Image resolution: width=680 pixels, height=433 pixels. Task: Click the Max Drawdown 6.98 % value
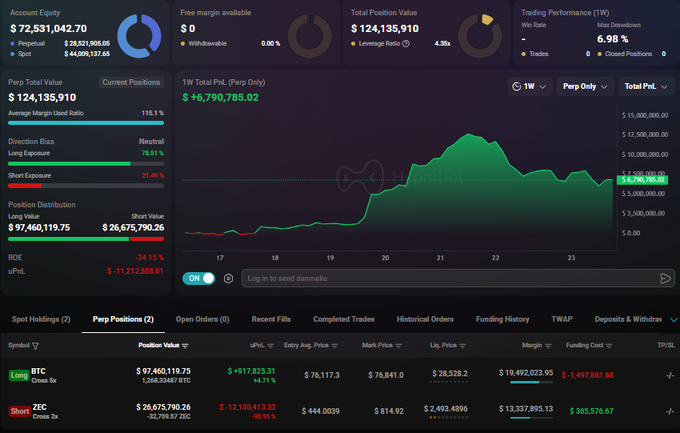612,39
